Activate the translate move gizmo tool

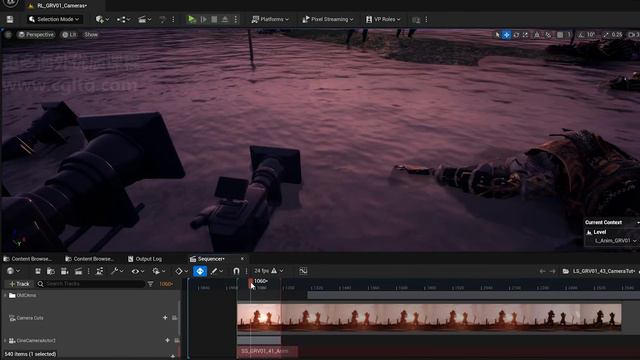tap(507, 35)
